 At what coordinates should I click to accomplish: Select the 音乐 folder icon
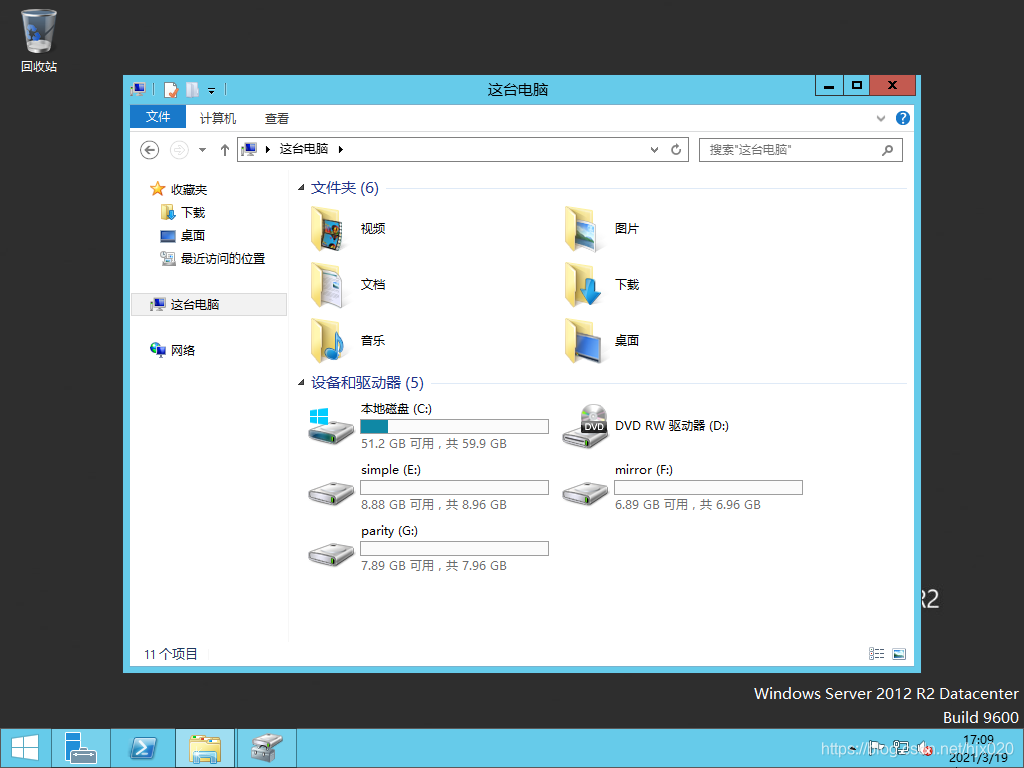(328, 340)
